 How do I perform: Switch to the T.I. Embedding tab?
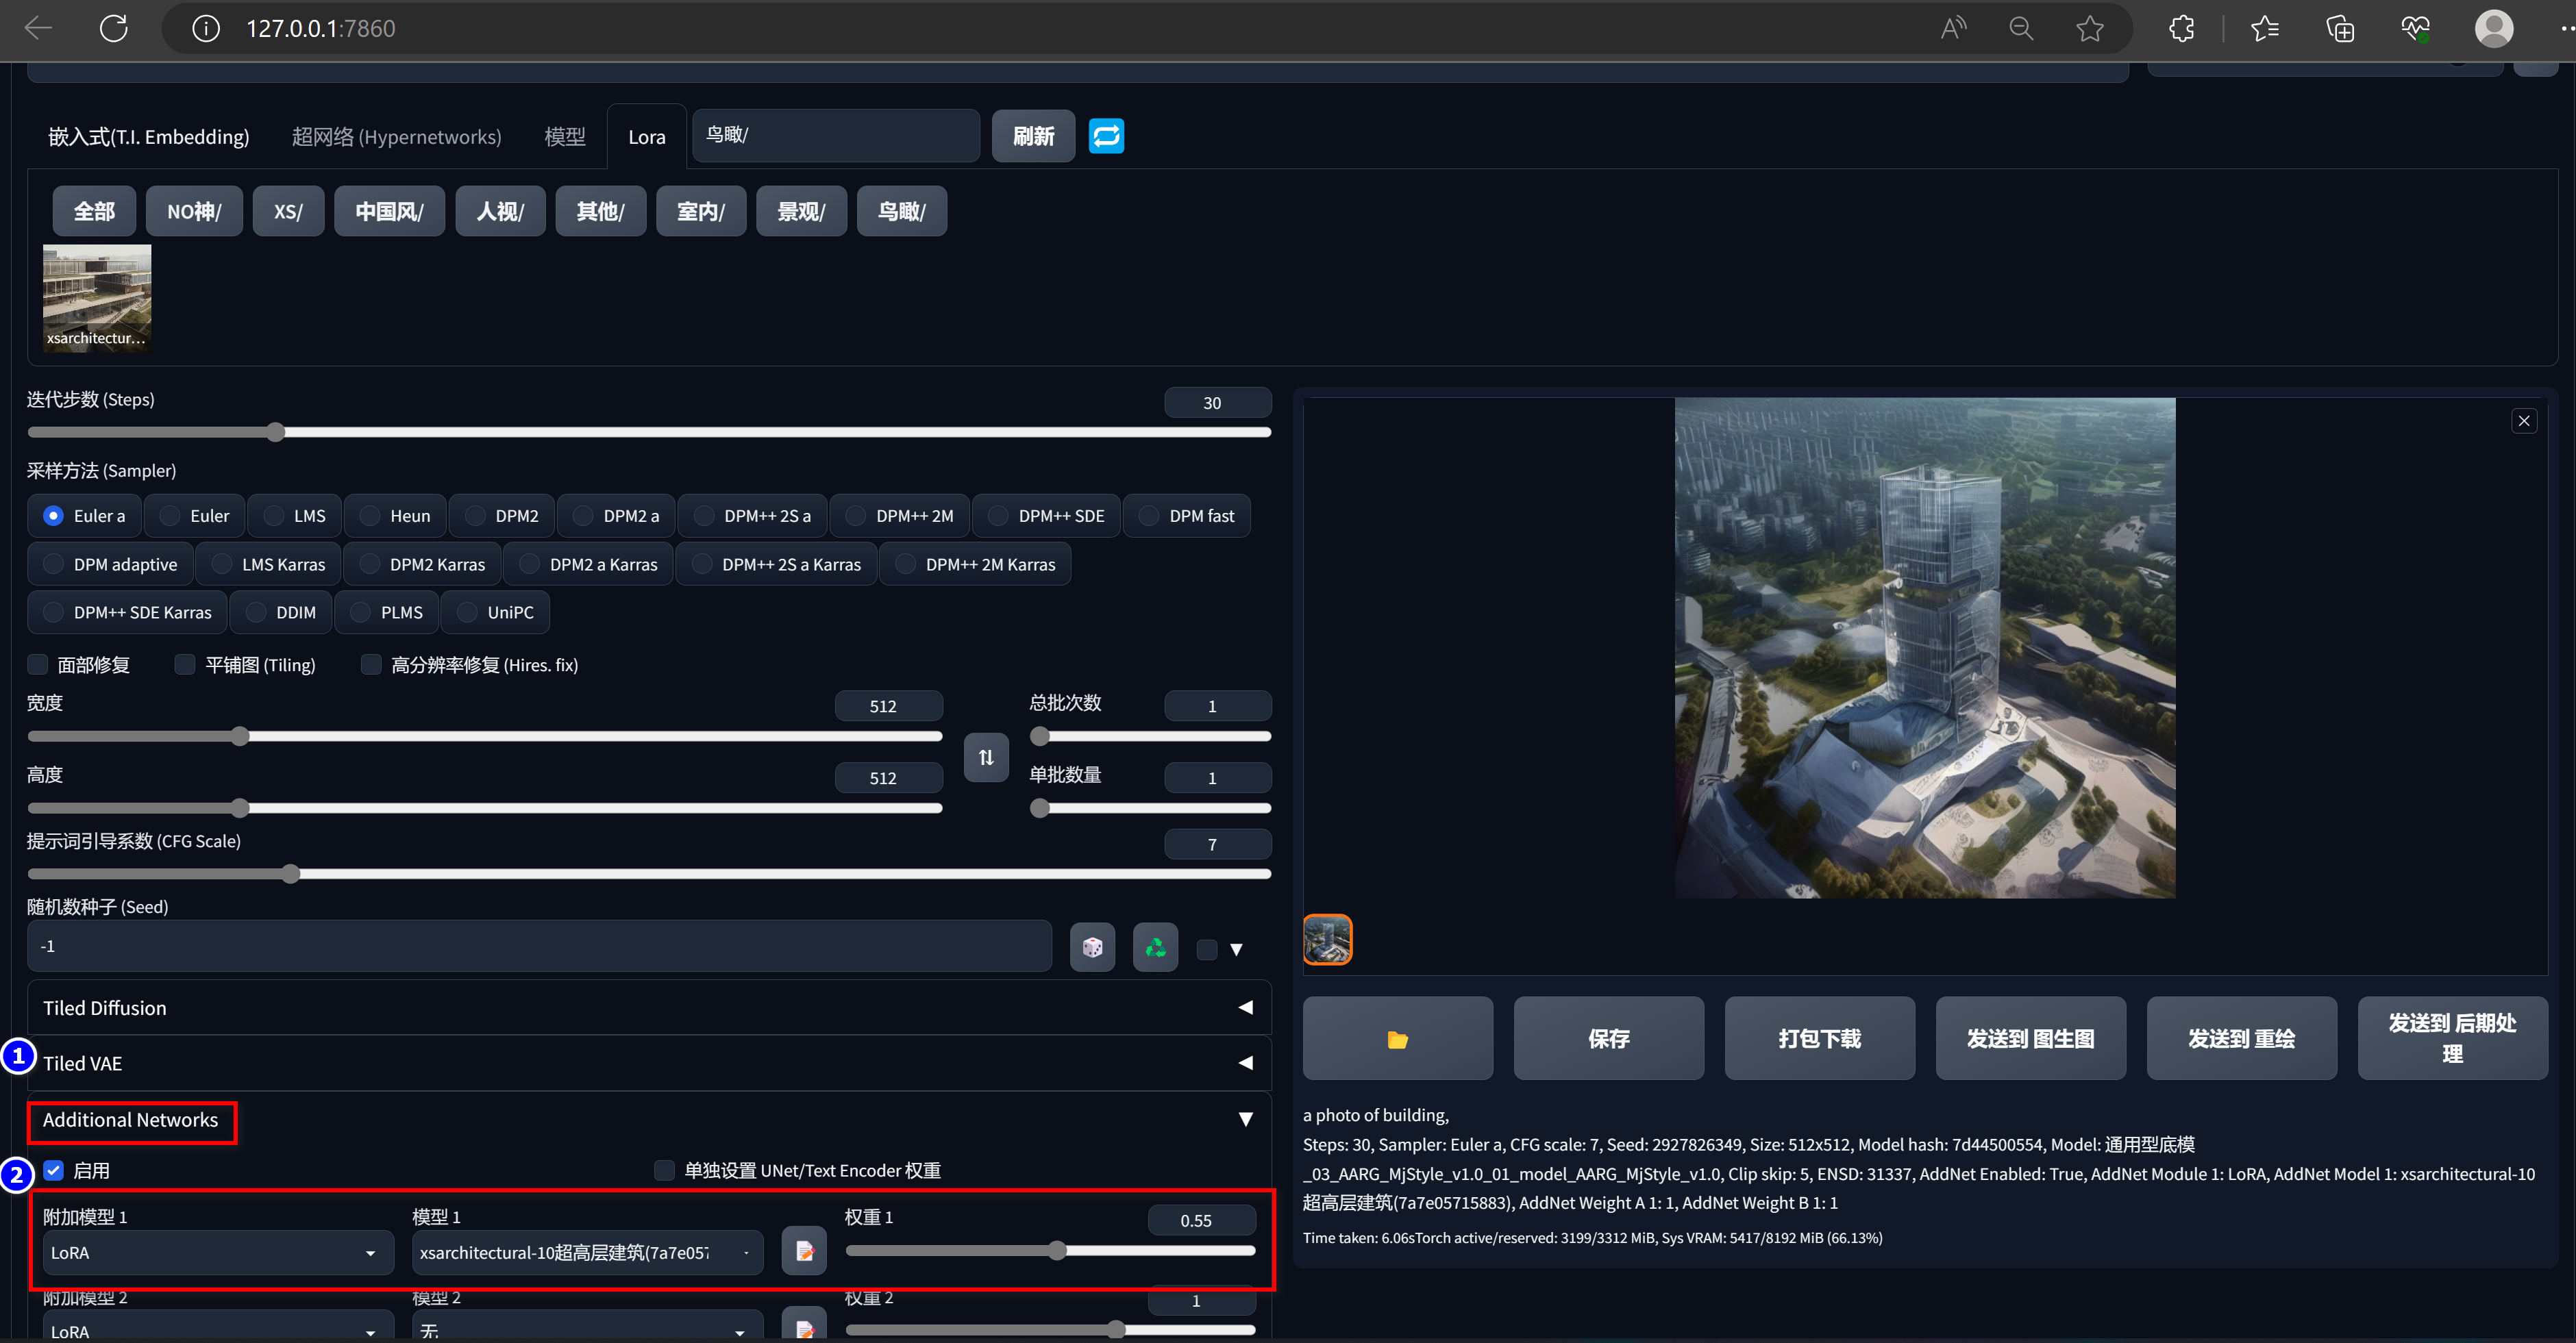click(x=149, y=137)
